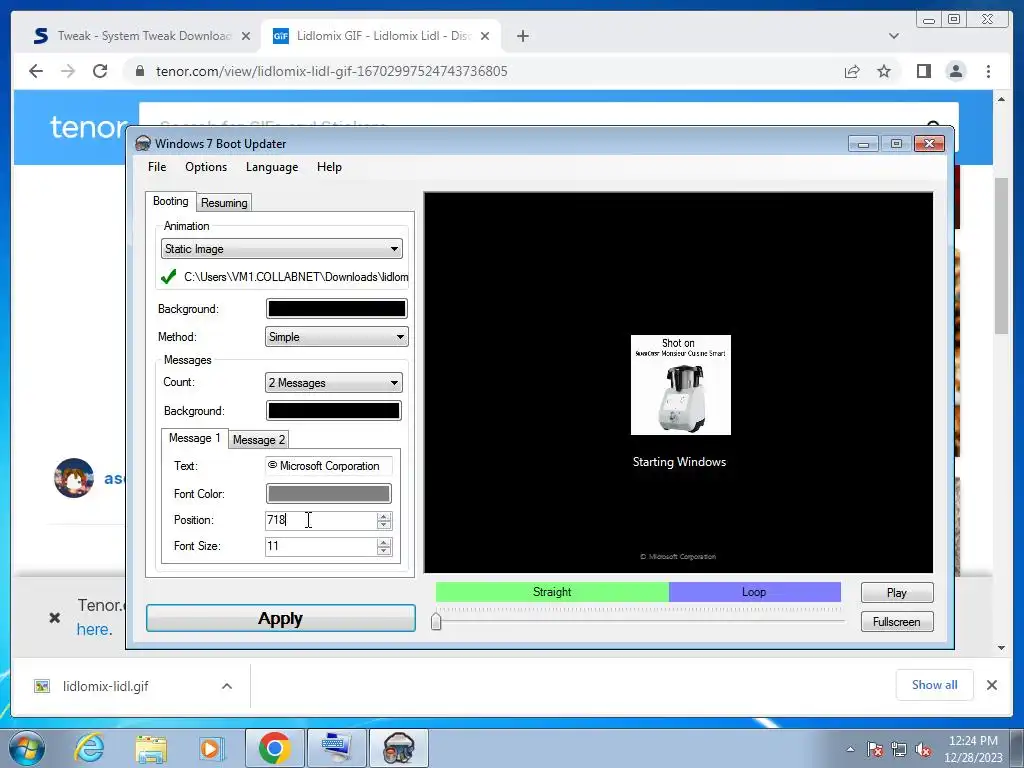This screenshot has height=768, width=1024.
Task: Click the Boot Updater title bar icon
Action: (143, 144)
